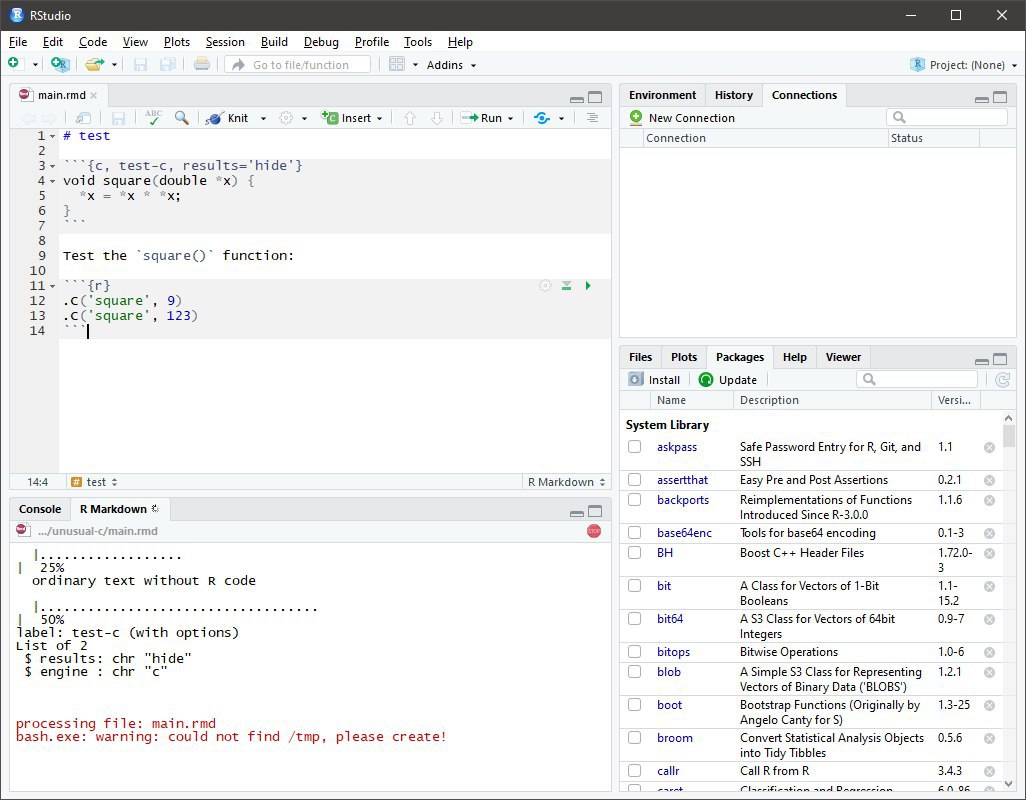Open the Project: (None) dropdown
Image resolution: width=1026 pixels, height=800 pixels.
(964, 65)
